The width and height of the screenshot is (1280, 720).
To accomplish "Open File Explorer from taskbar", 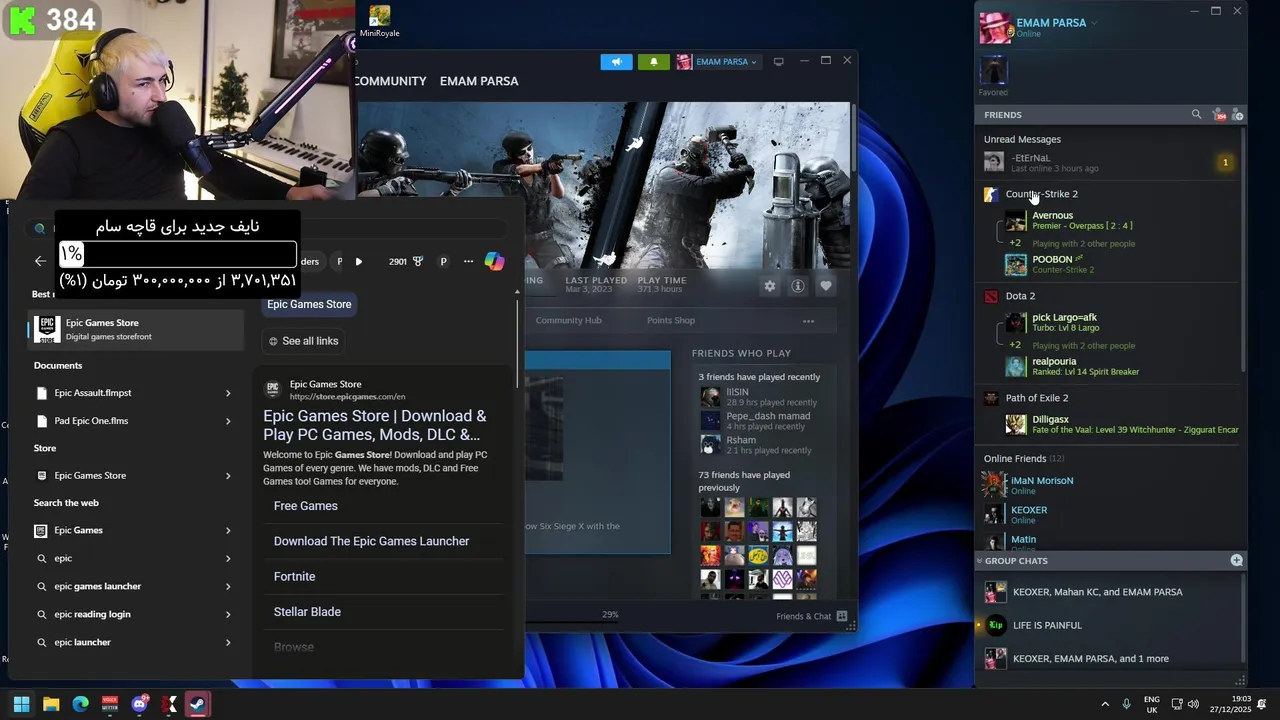I will pyautogui.click(x=51, y=704).
